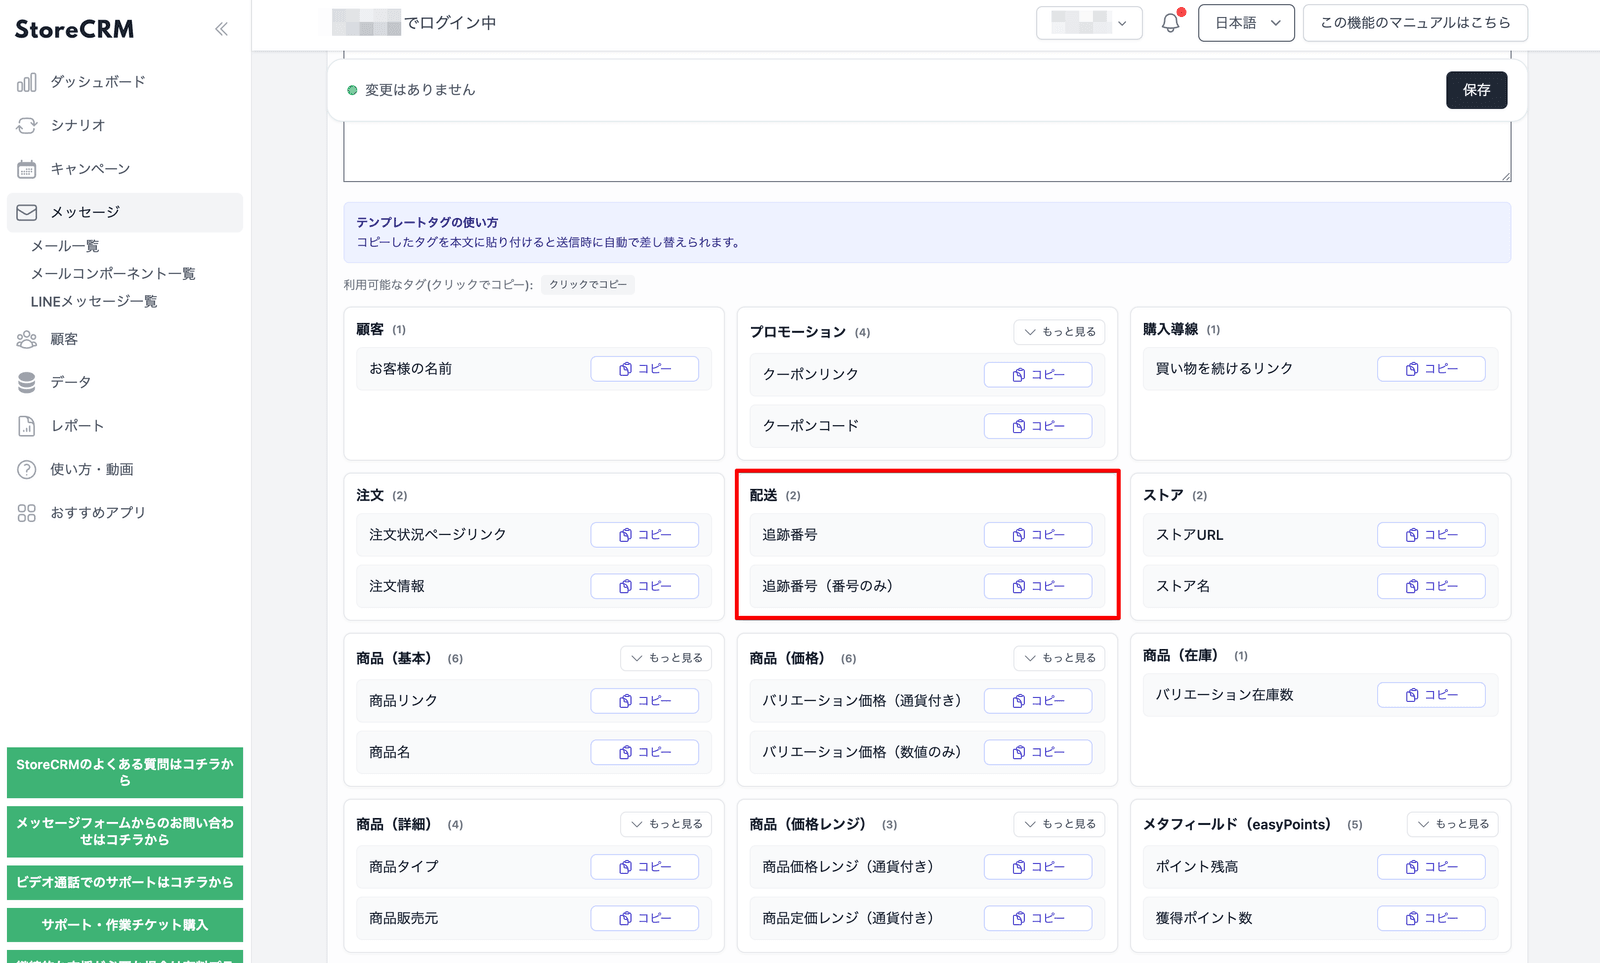The image size is (1600, 963).
Task: Click the 顧客 people icon
Action: (x=27, y=339)
